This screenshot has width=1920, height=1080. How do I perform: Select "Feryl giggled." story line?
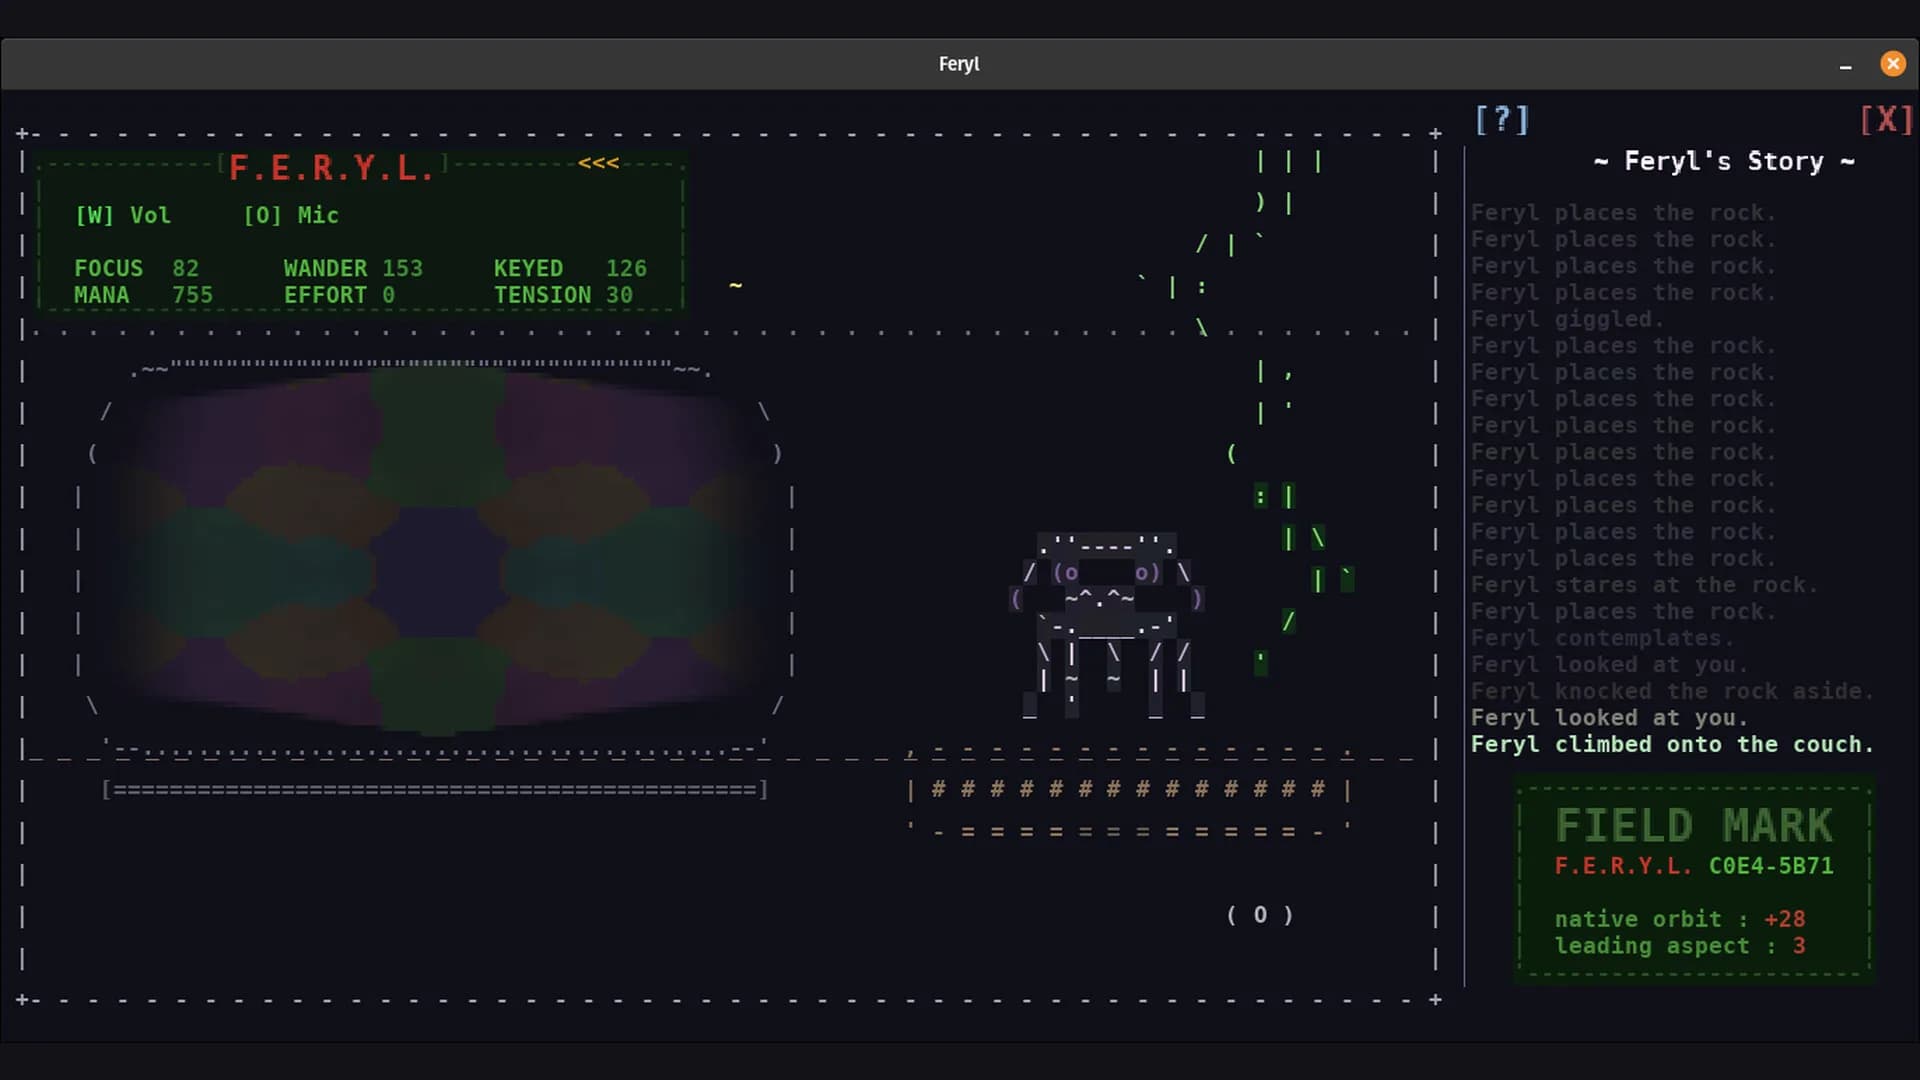[x=1567, y=319]
